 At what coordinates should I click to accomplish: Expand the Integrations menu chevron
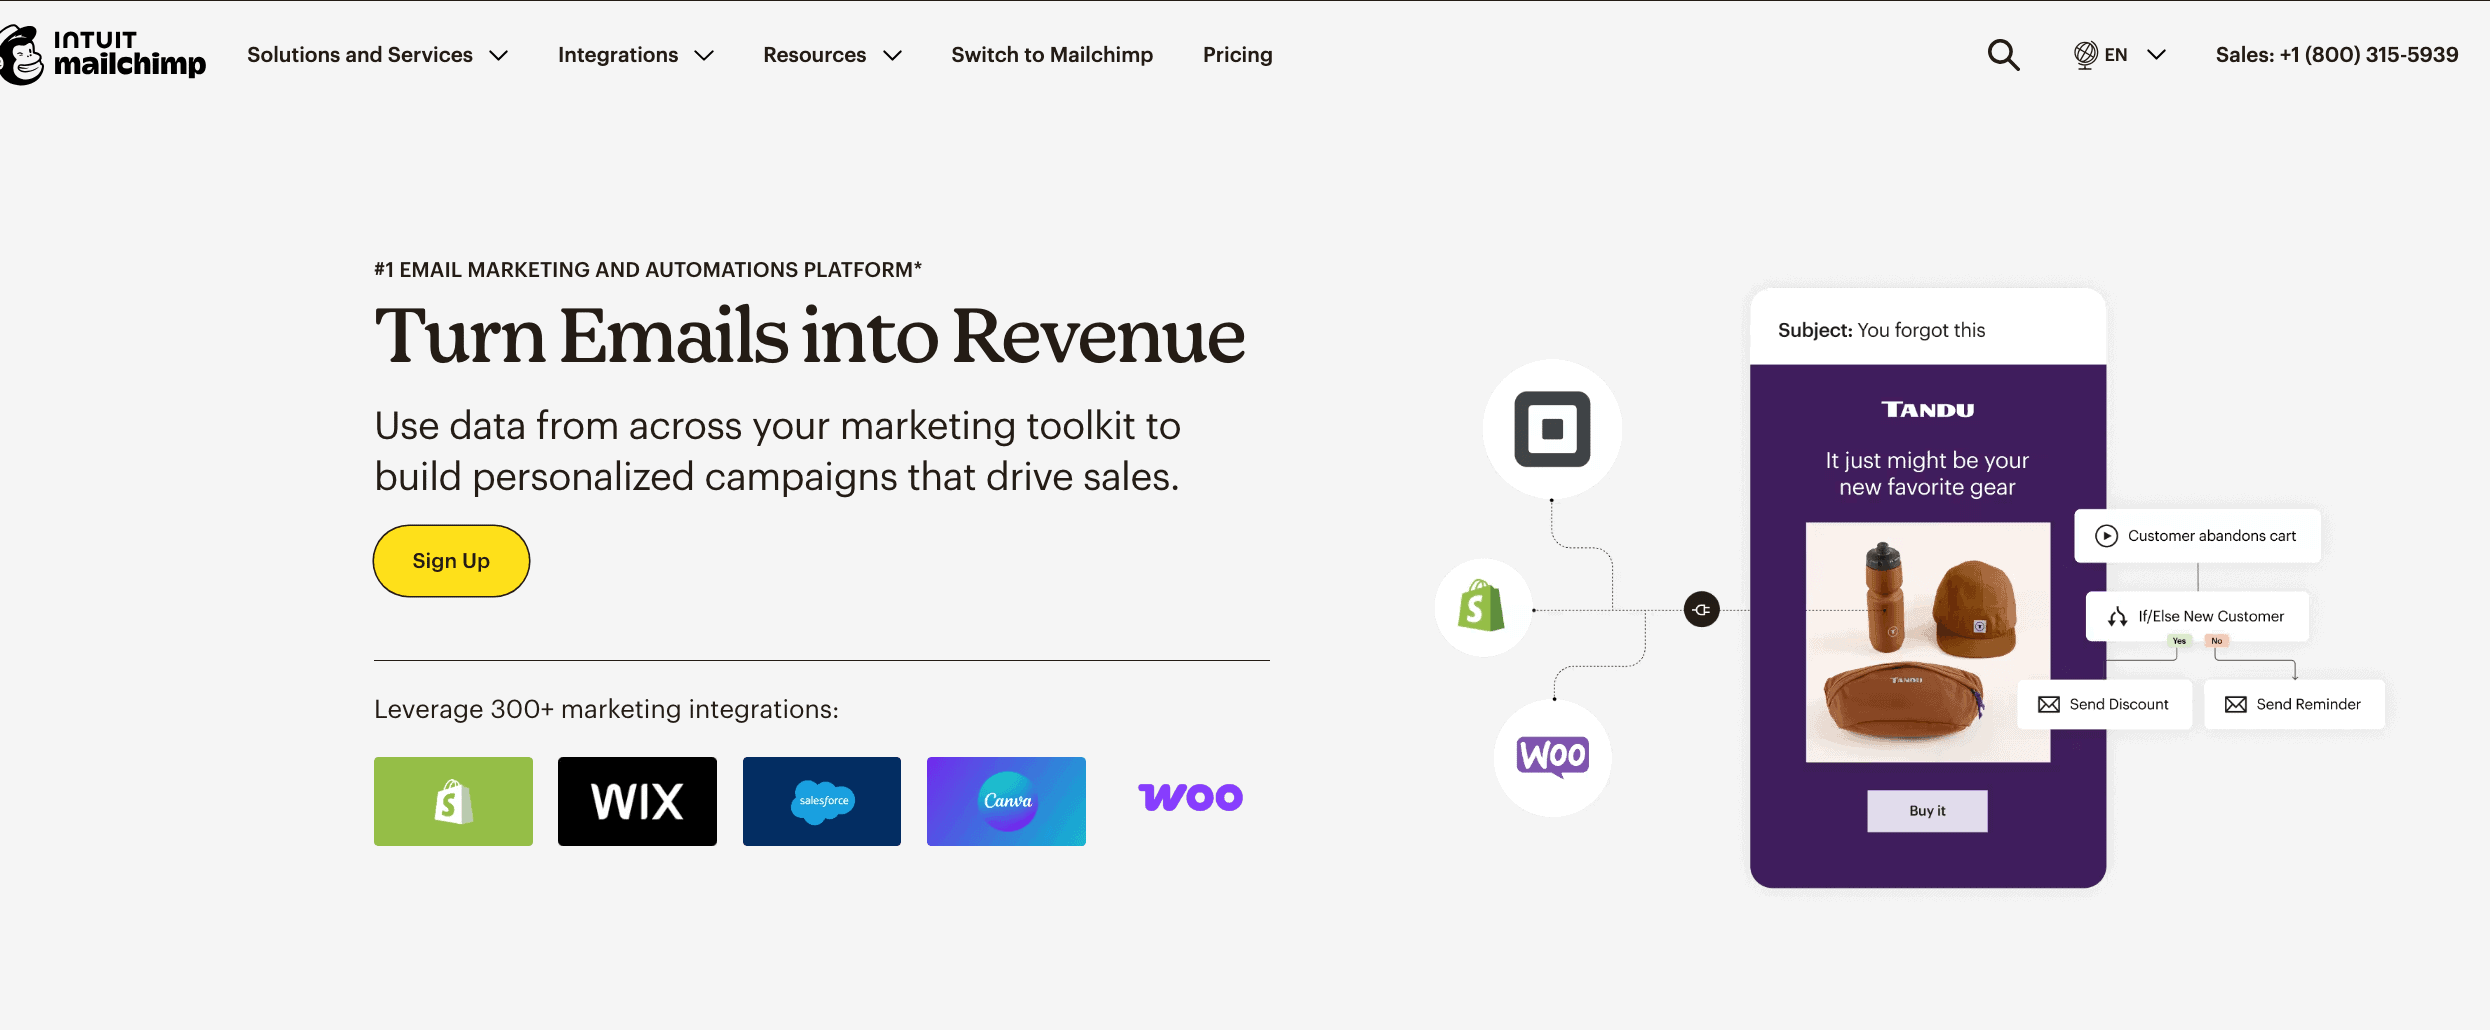(704, 56)
